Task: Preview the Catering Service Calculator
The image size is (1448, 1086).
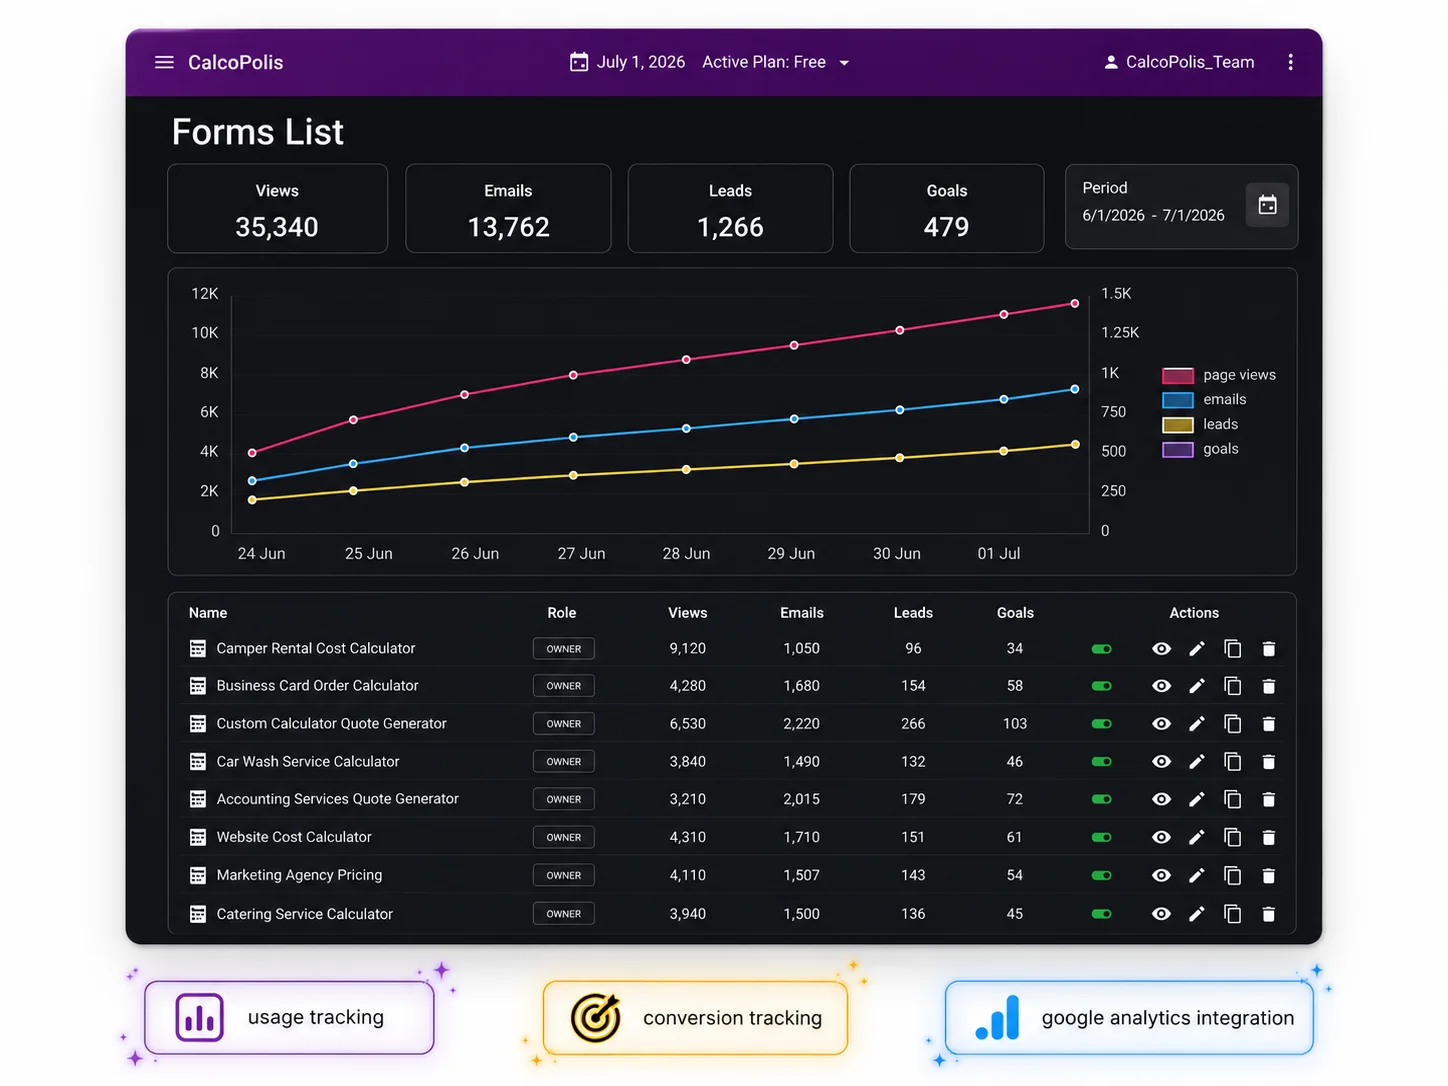Action: 1161,914
